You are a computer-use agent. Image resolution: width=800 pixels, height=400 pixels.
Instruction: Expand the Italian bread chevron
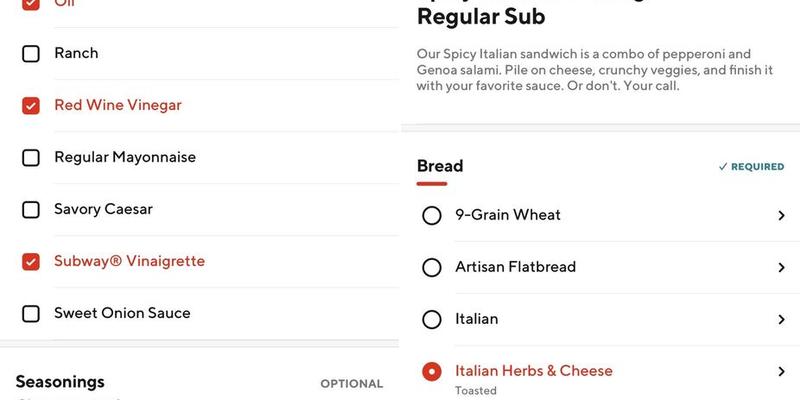781,319
